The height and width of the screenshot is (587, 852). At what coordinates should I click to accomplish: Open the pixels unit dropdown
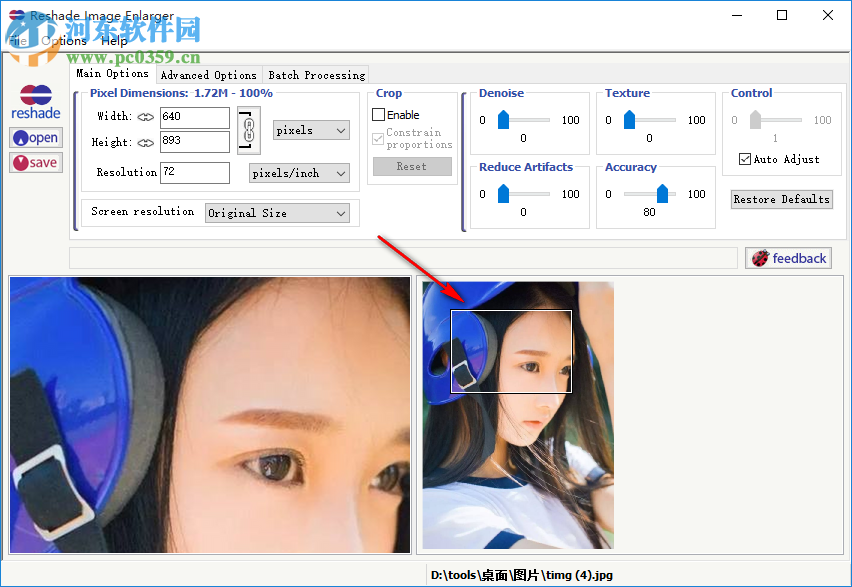pyautogui.click(x=310, y=130)
